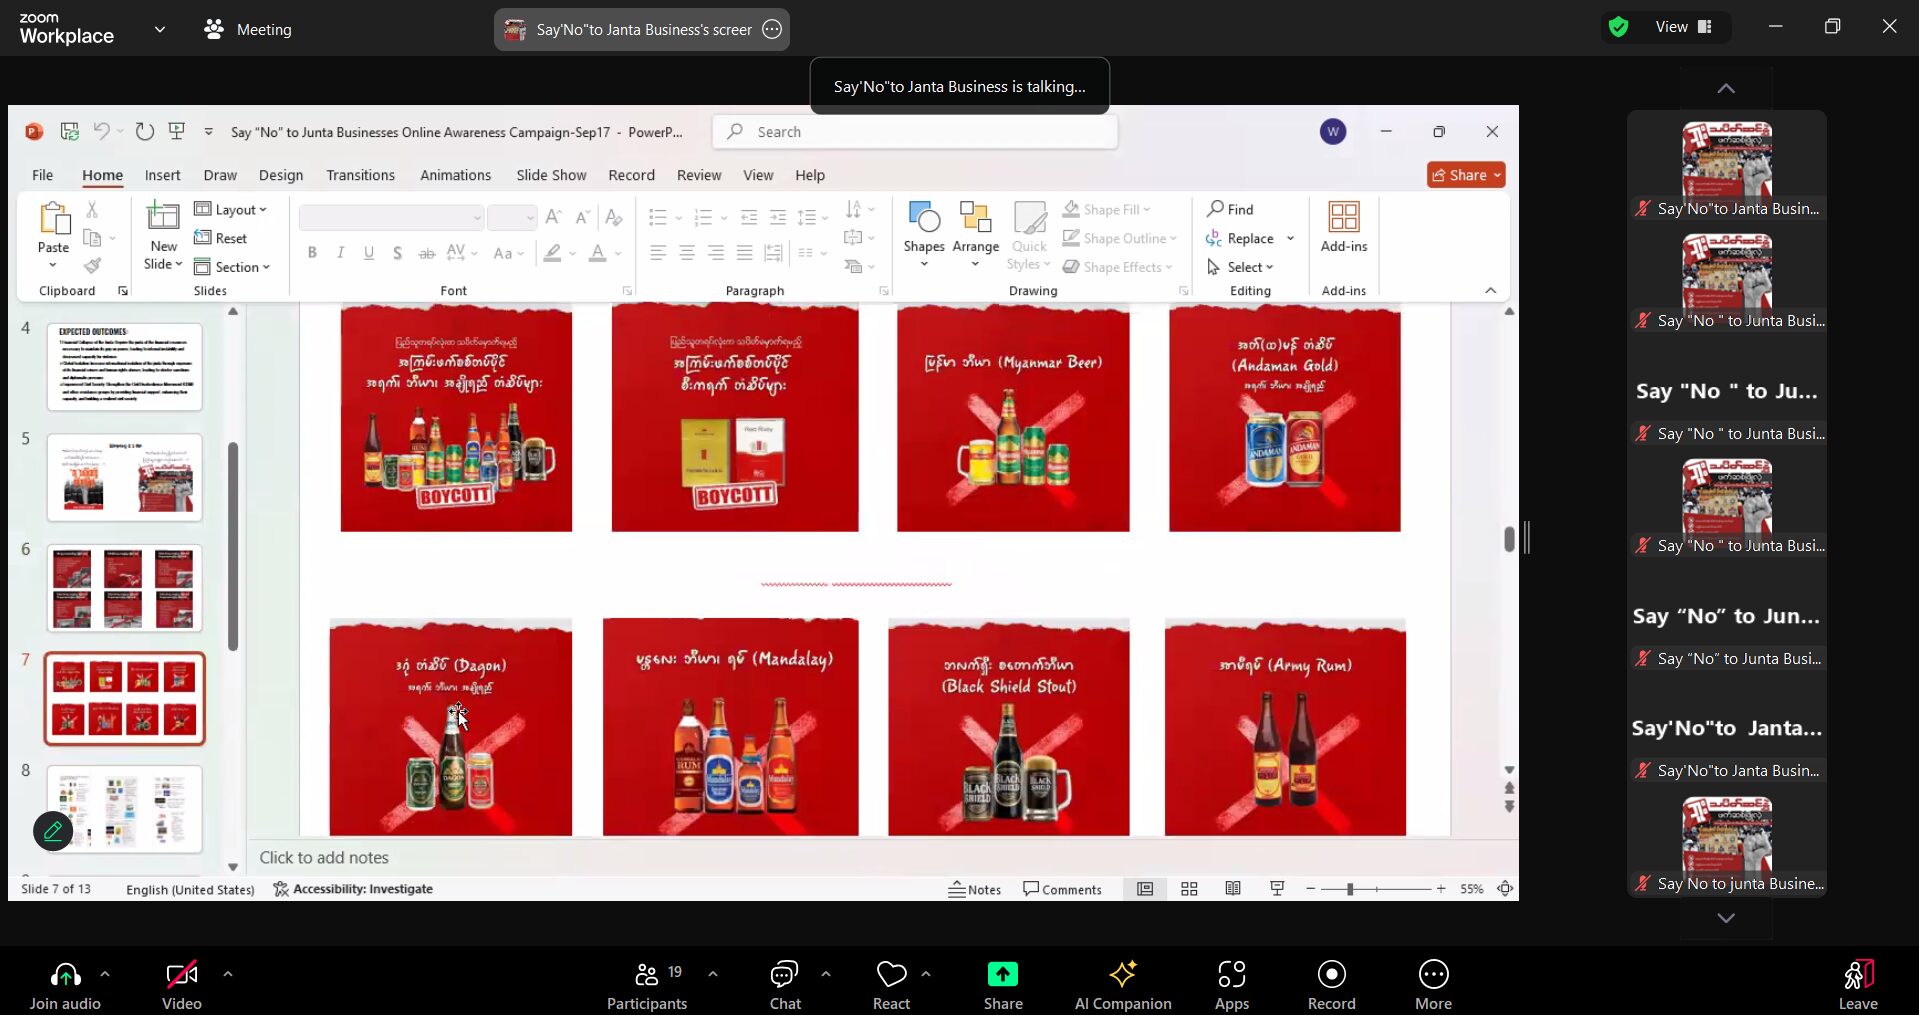The height and width of the screenshot is (1015, 1919).
Task: Toggle Strikethrough formatting
Action: tap(427, 253)
